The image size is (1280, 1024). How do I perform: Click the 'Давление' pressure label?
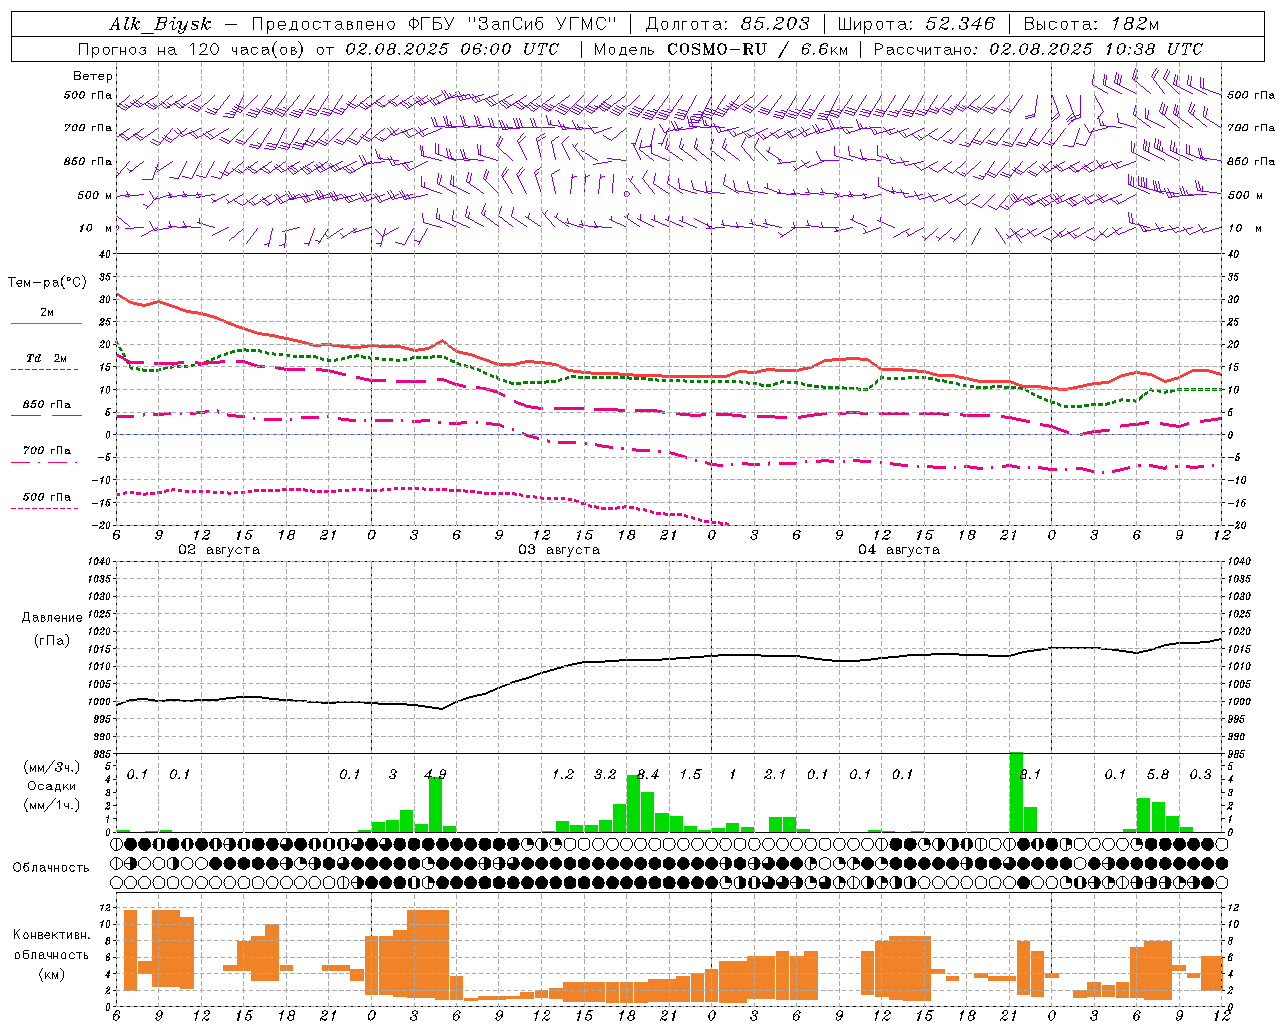52,618
